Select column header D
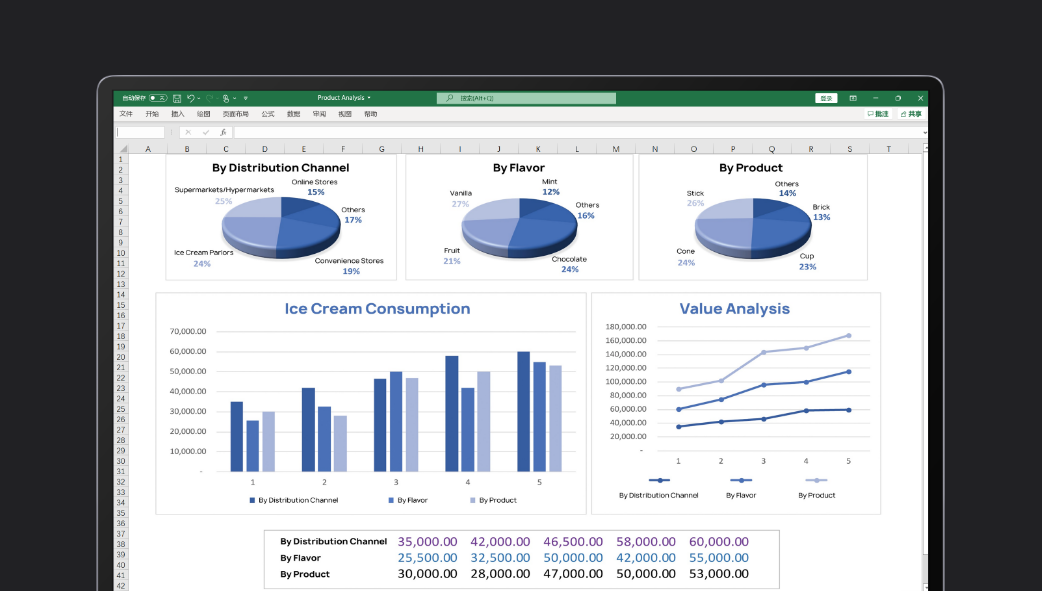Viewport: 1042px width, 591px height. click(264, 149)
